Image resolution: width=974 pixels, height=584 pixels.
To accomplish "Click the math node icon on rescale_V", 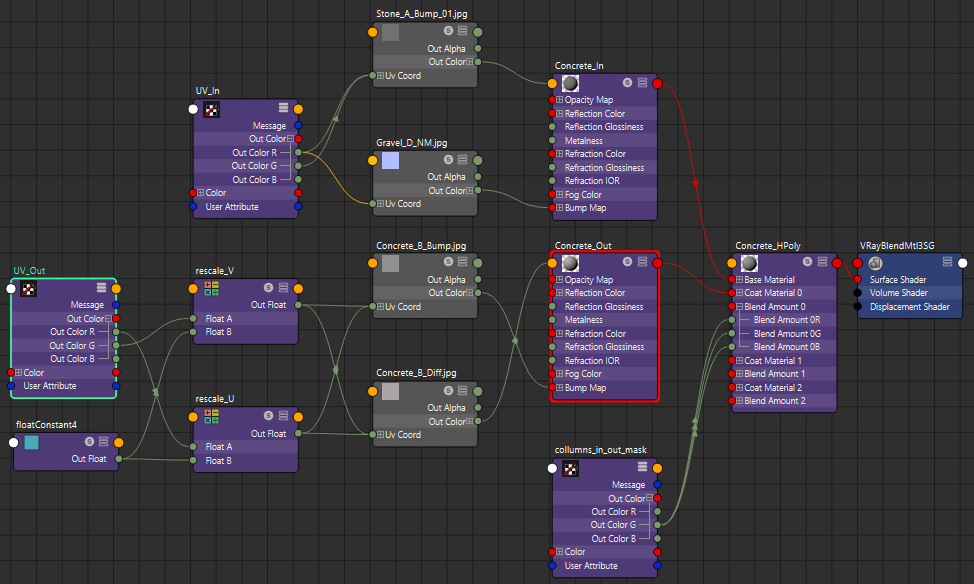I will pos(211,288).
